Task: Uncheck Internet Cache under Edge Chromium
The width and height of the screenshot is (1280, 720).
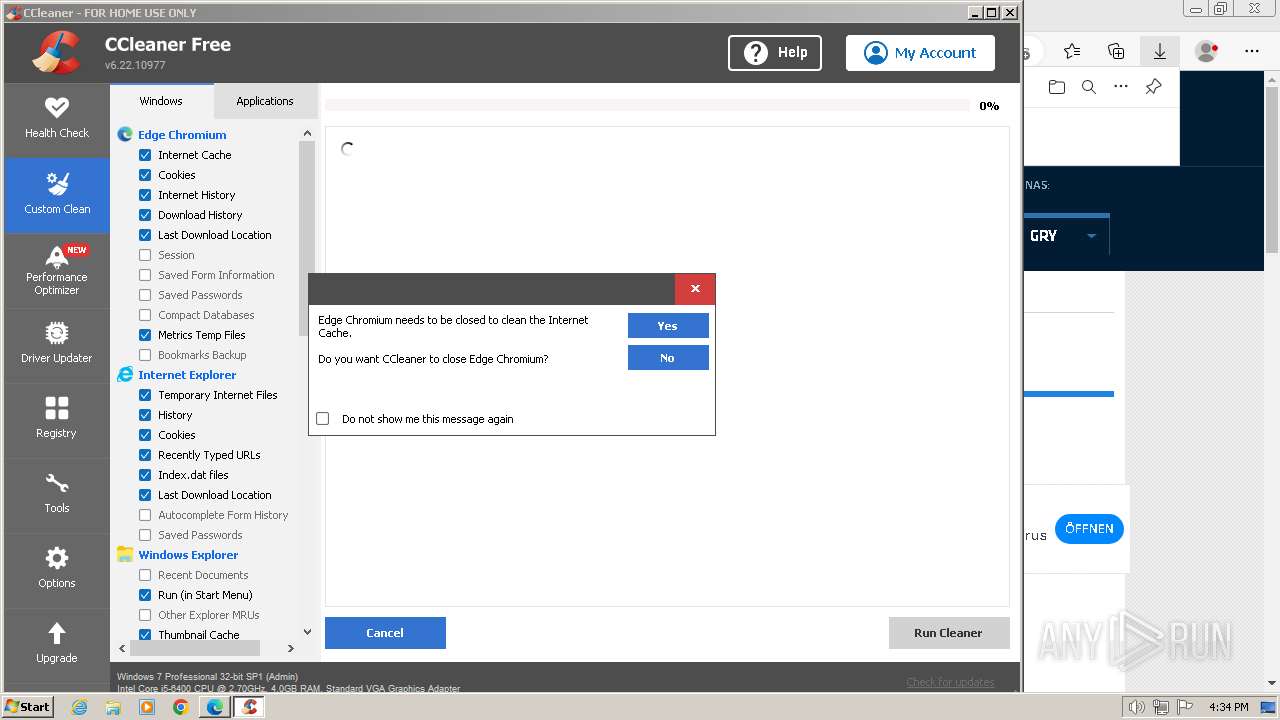Action: (145, 155)
